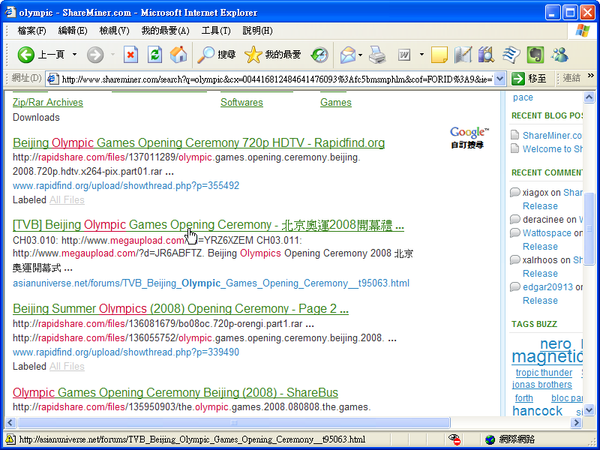Open Back button history dropdown arrow
The height and width of the screenshot is (450, 600).
[x=75, y=55]
